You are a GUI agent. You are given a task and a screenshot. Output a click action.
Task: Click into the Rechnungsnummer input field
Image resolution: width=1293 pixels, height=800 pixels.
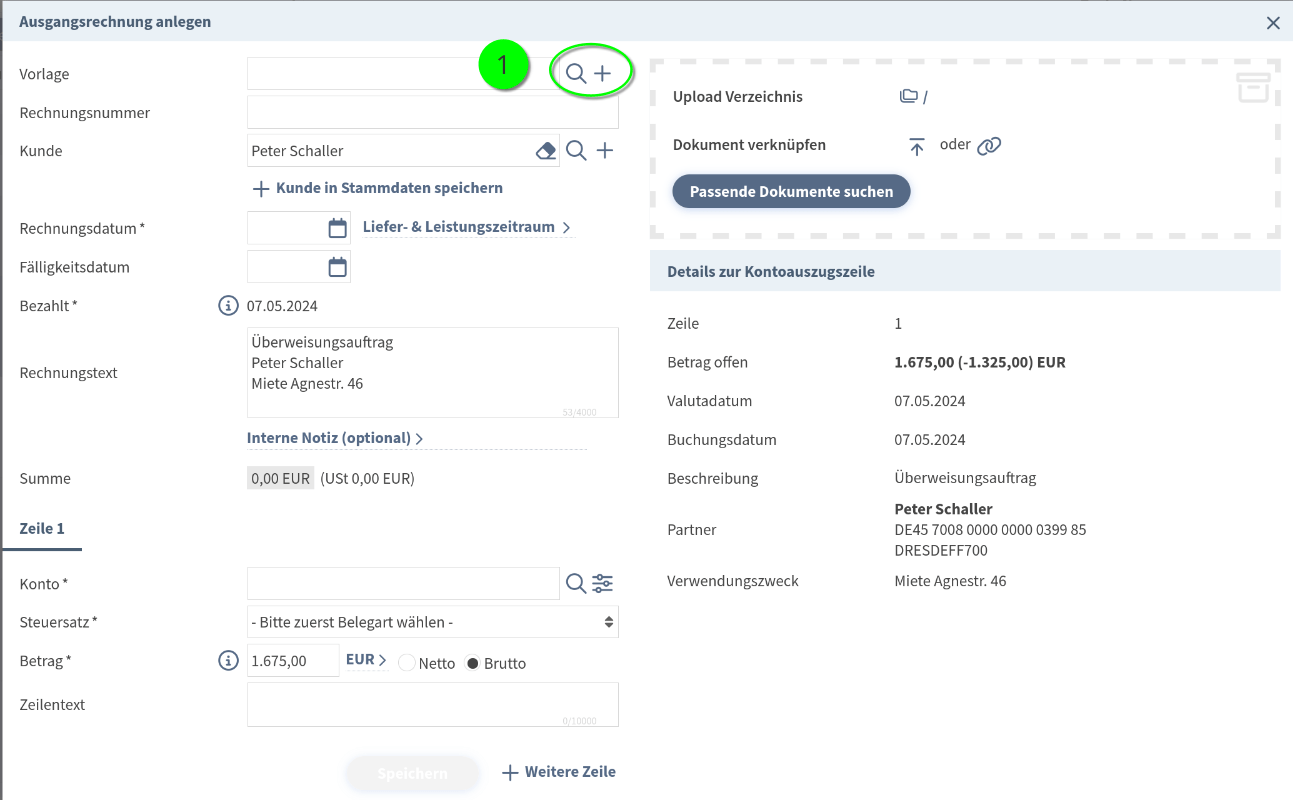pos(432,112)
